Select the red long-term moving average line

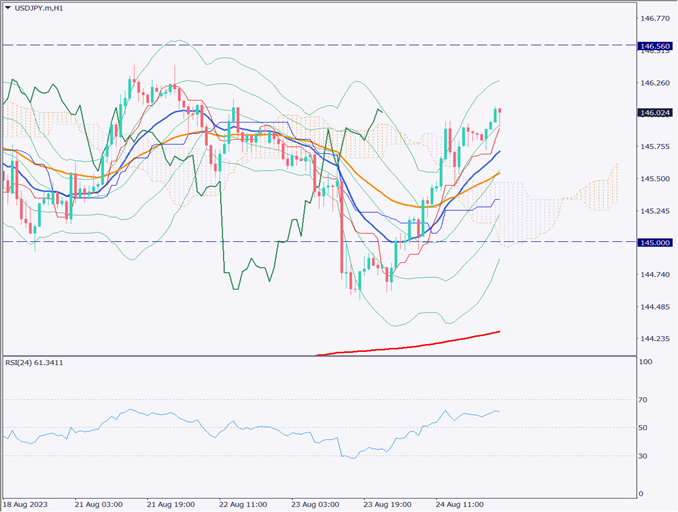tap(420, 345)
